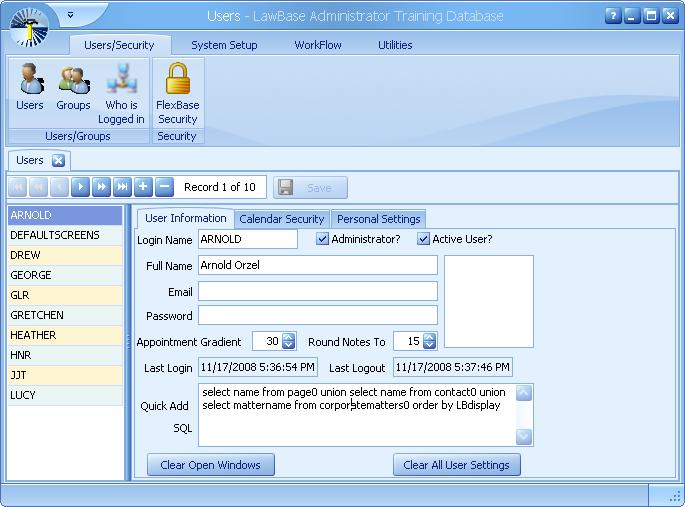685x507 pixels.
Task: Click Clear Open Windows button
Action: 211,465
